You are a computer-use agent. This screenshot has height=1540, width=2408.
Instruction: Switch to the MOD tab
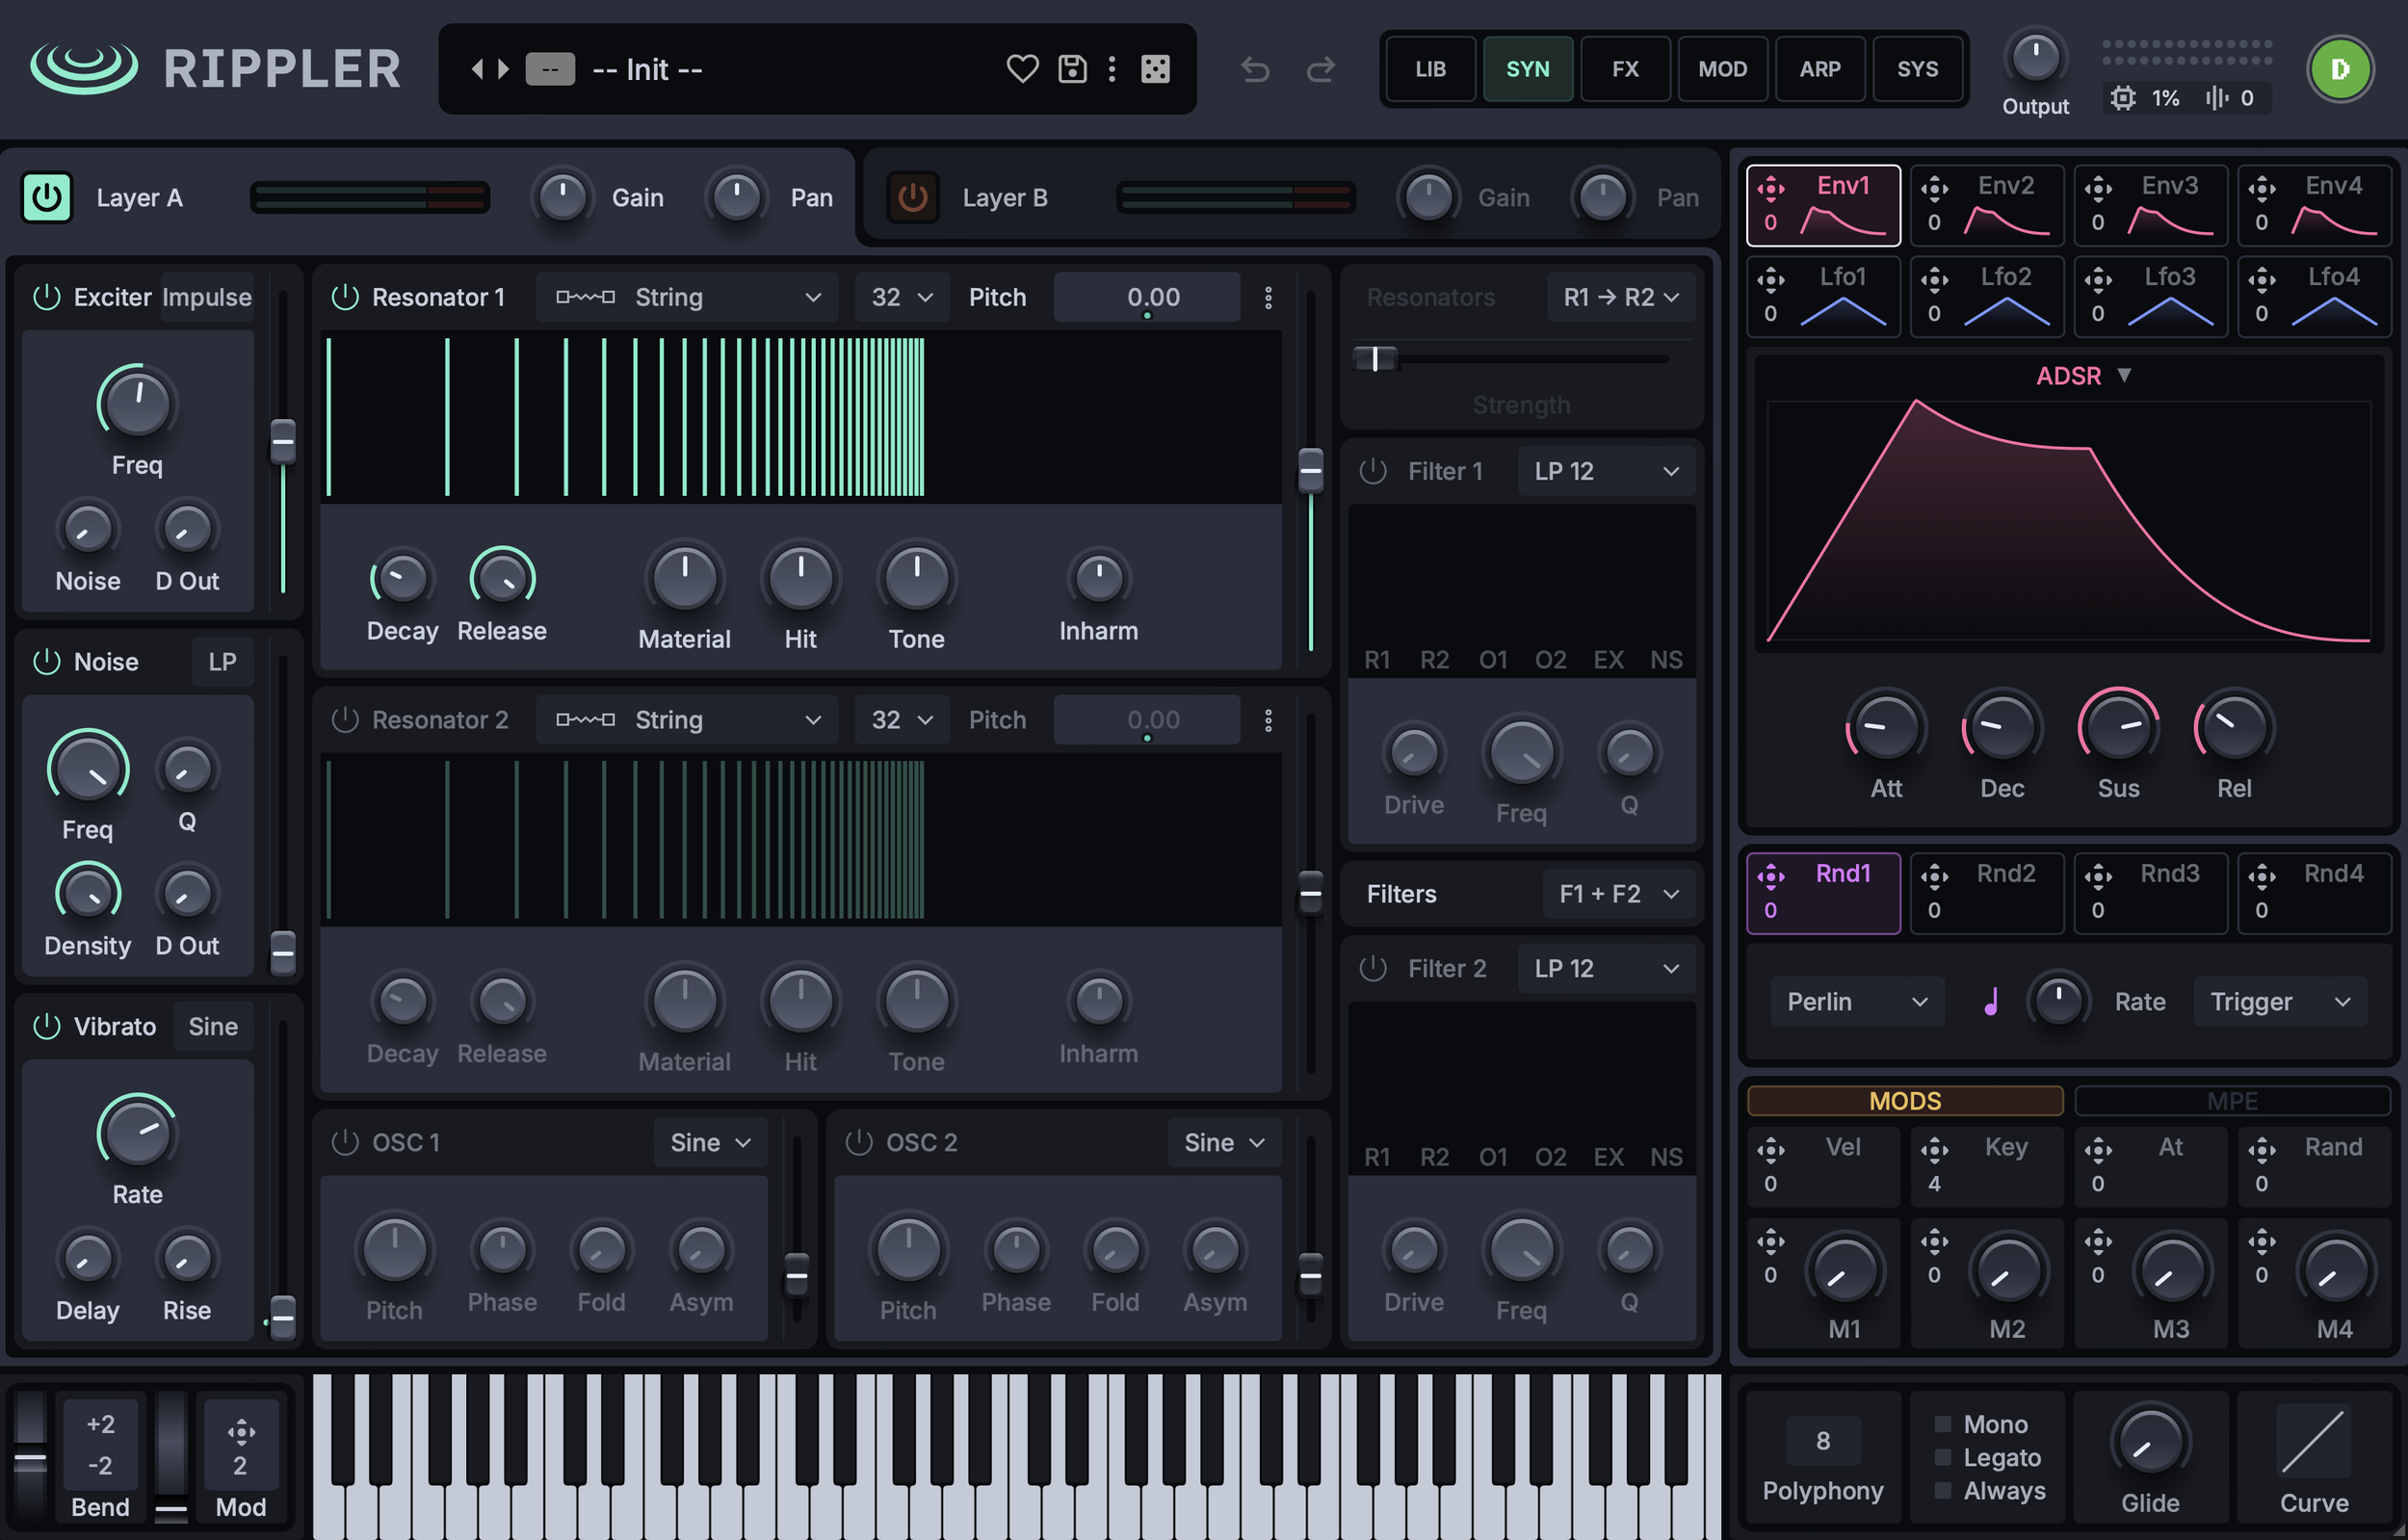tap(1722, 69)
